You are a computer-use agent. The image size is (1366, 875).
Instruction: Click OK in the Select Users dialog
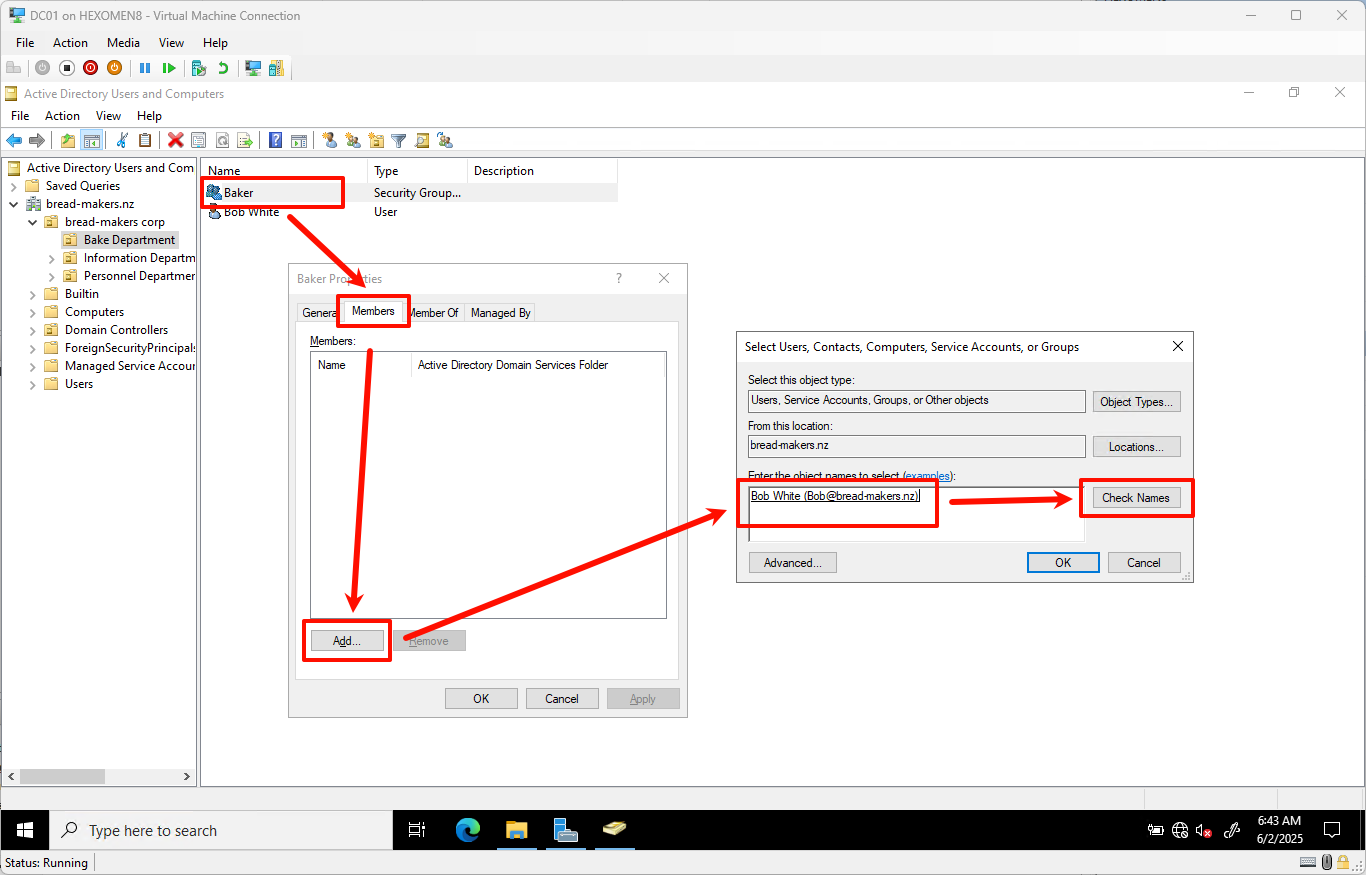(x=1063, y=563)
